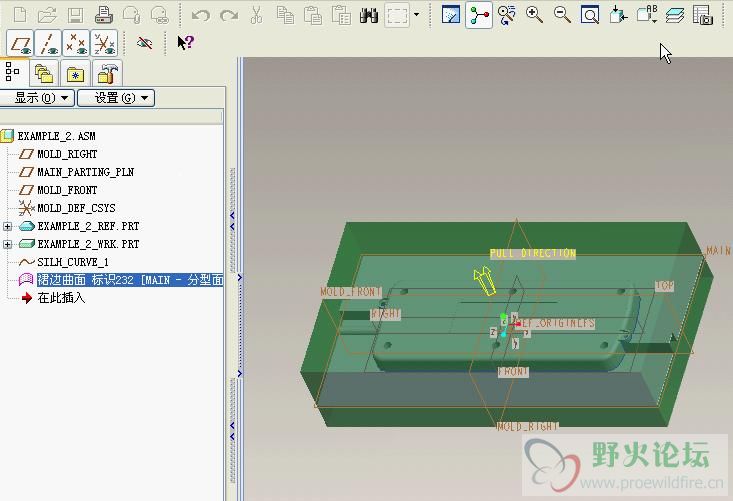The height and width of the screenshot is (501, 733).
Task: Open Paste Special icon
Action: pyautogui.click(x=341, y=15)
